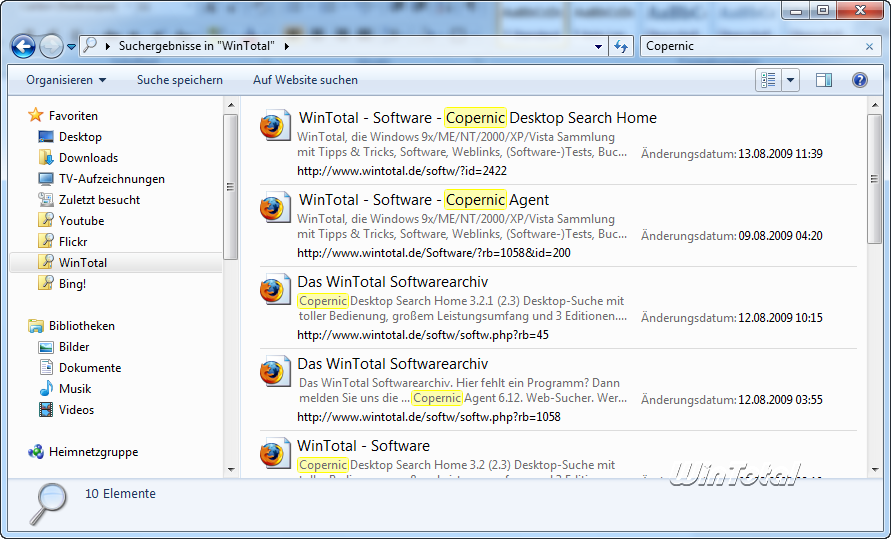Image resolution: width=891 pixels, height=539 pixels.
Task: Expand the view options dropdown arrow
Action: pos(791,80)
